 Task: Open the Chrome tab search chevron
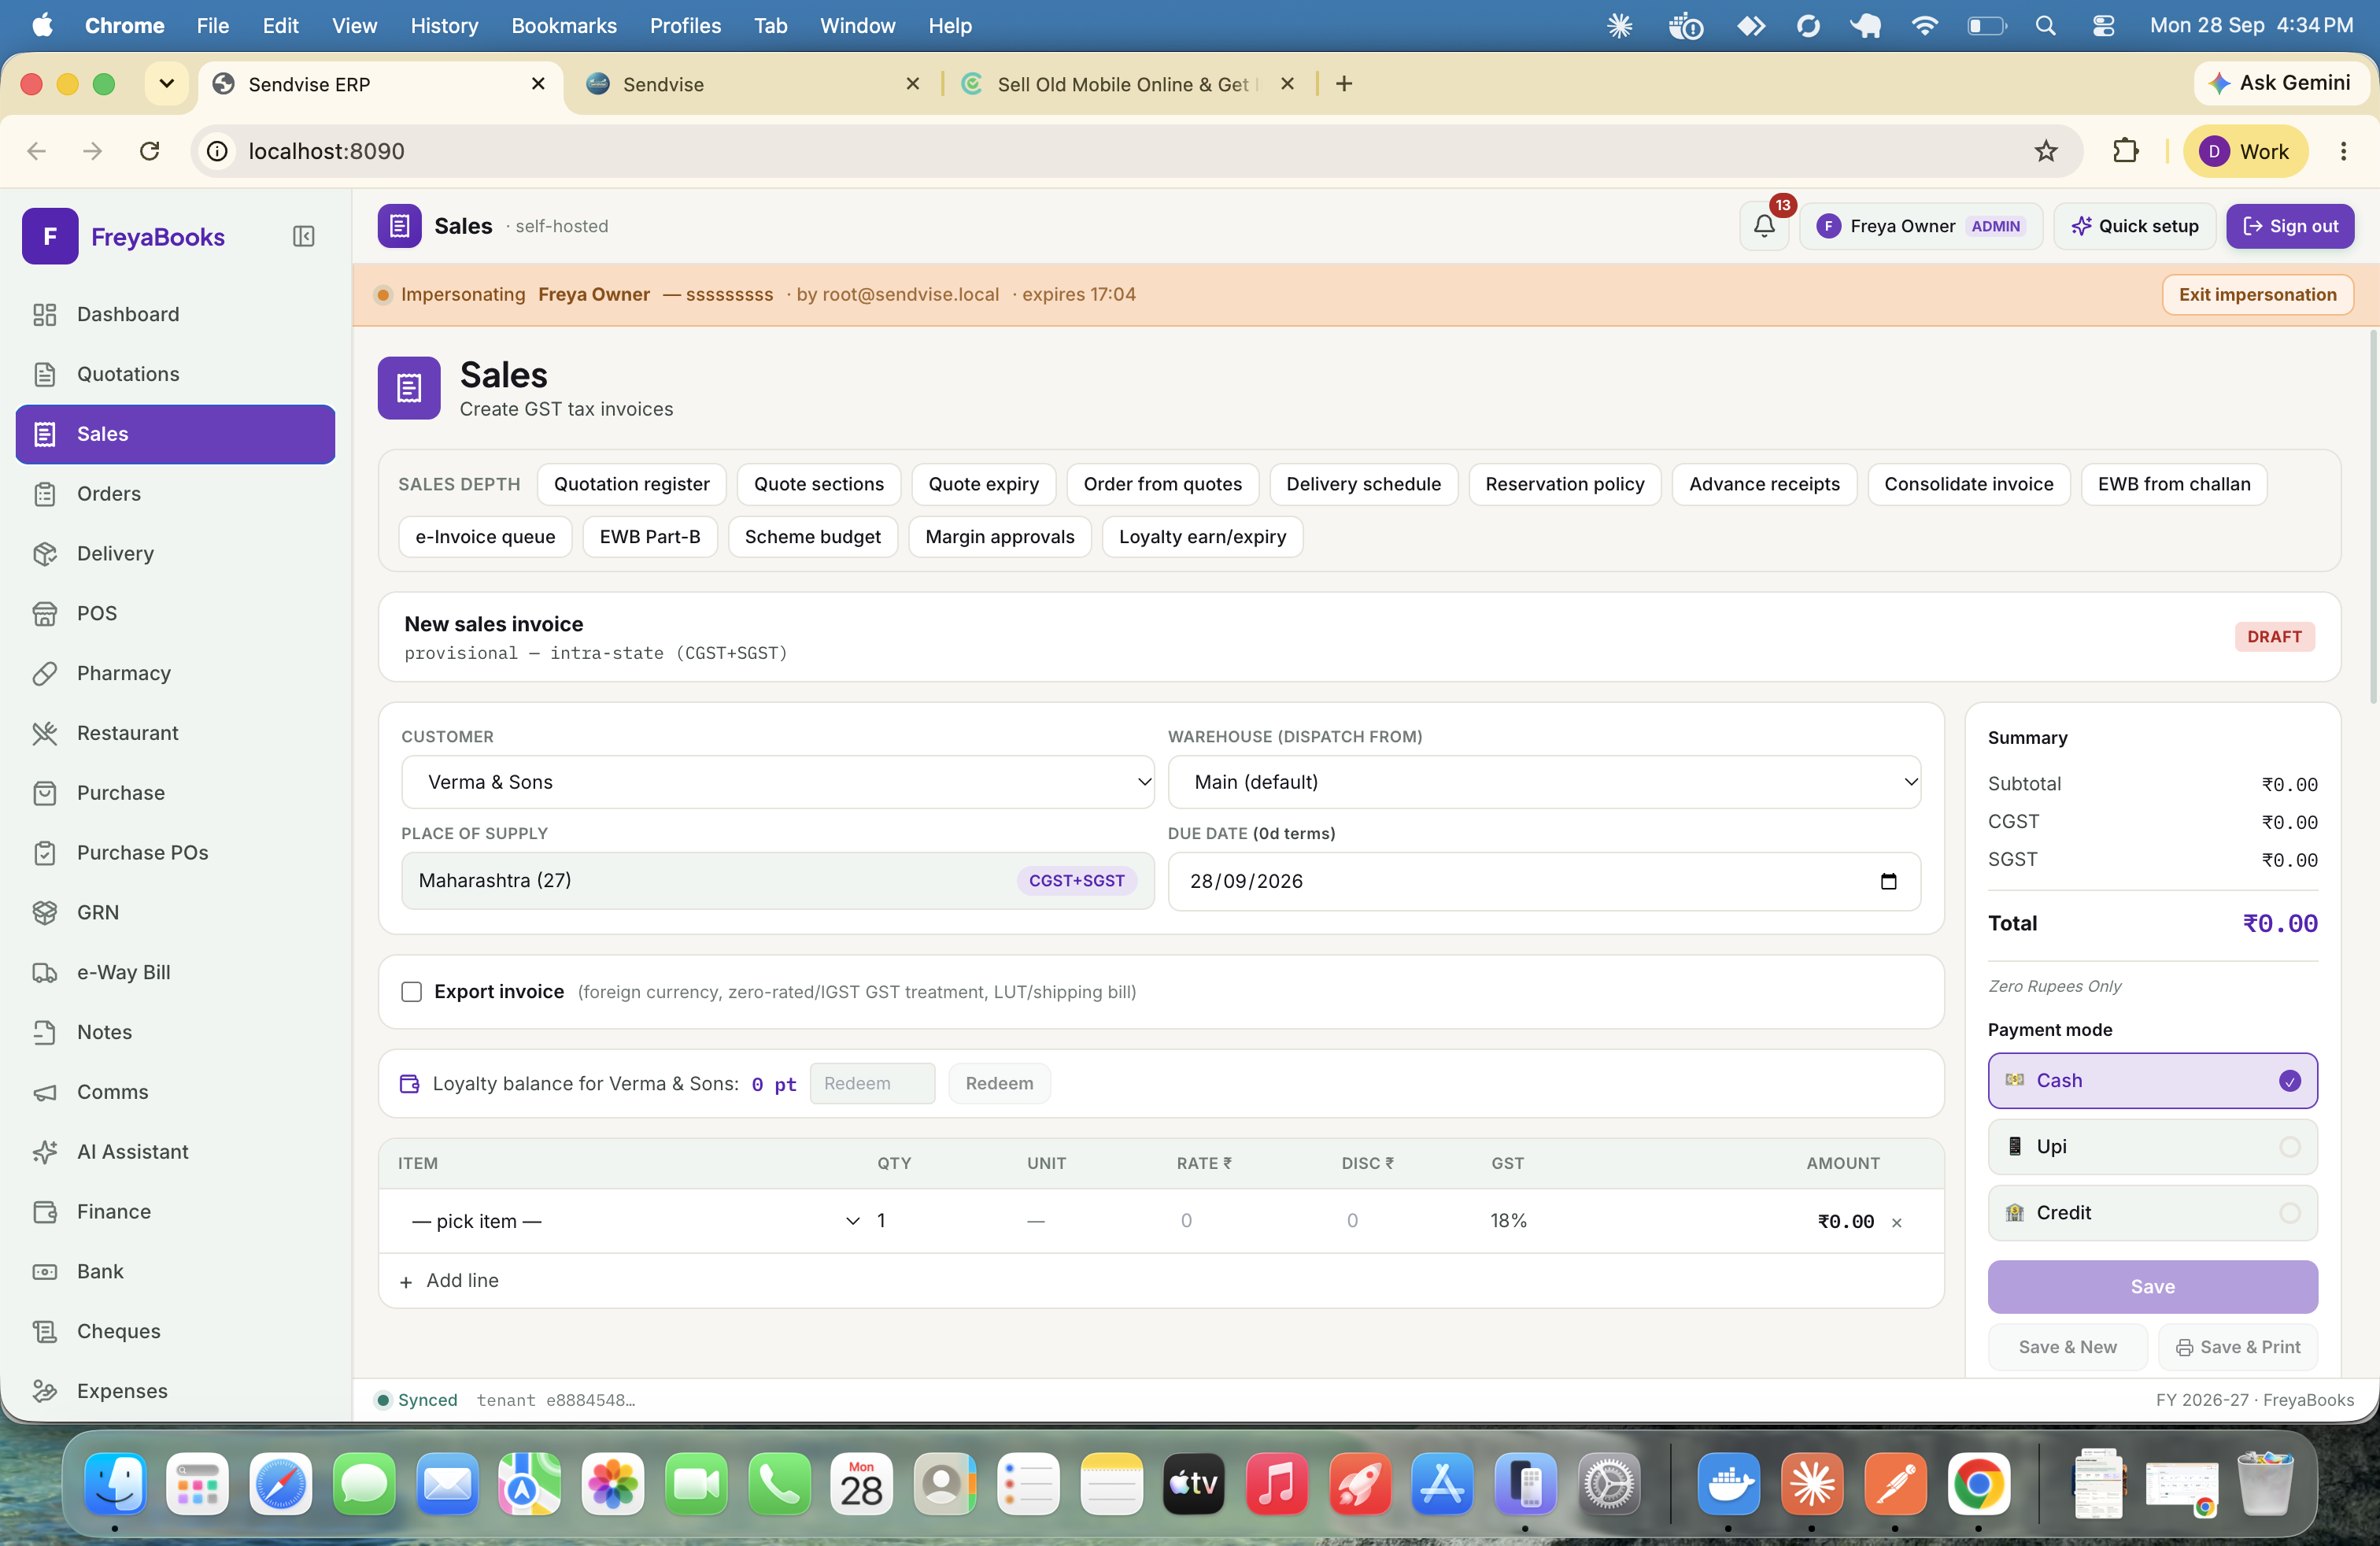167,84
